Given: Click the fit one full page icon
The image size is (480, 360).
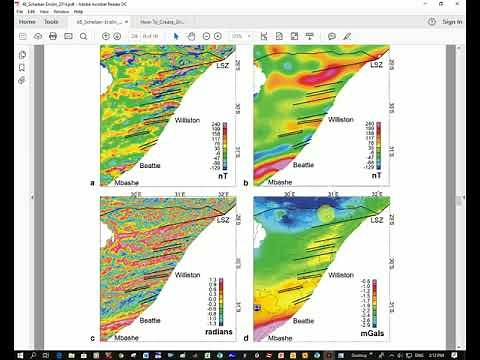Looking at the screenshot, I should pyautogui.click(x=279, y=36).
